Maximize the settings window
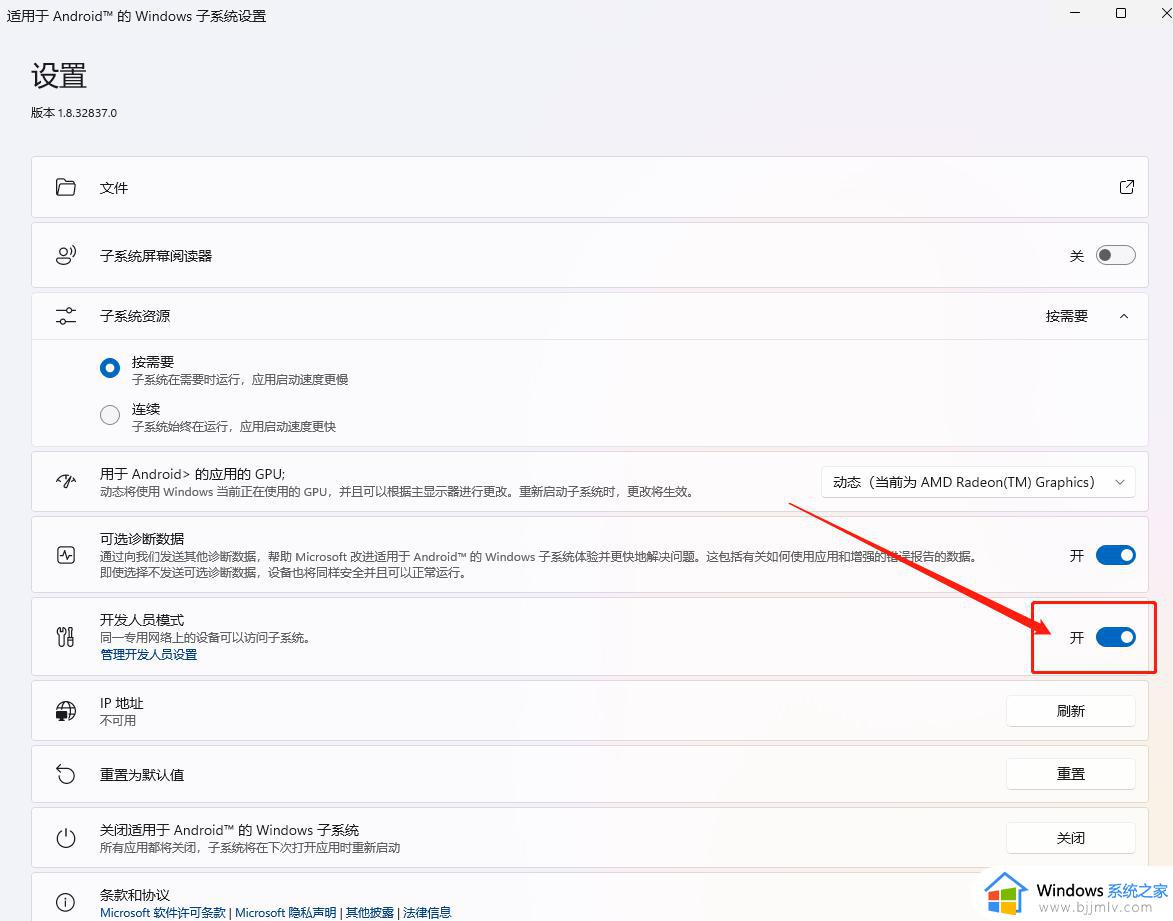This screenshot has height=921, width=1173. tap(1121, 13)
